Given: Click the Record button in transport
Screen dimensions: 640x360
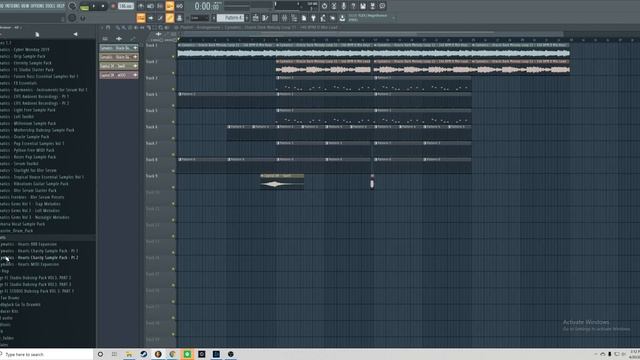Looking at the screenshot, I should coord(113,6).
